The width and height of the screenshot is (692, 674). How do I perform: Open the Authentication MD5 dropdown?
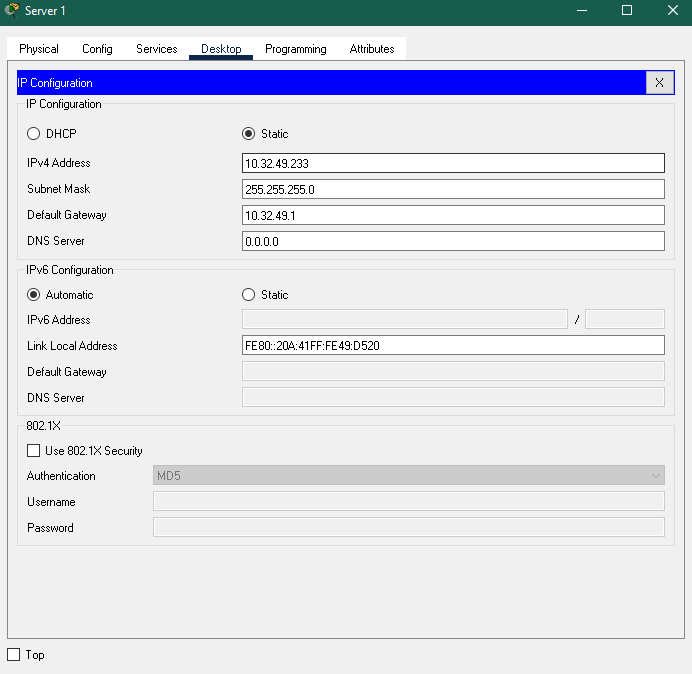pyautogui.click(x=409, y=475)
